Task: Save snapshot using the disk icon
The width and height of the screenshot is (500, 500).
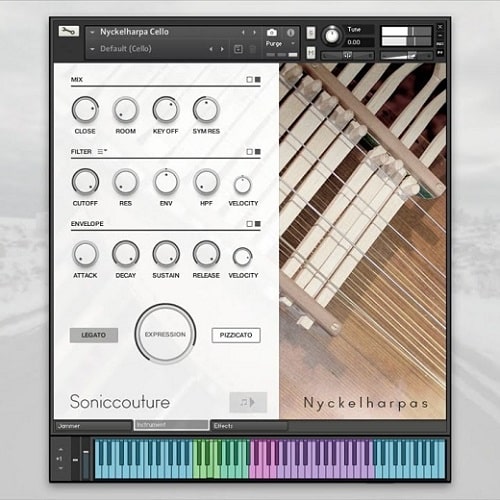Action: (238, 49)
